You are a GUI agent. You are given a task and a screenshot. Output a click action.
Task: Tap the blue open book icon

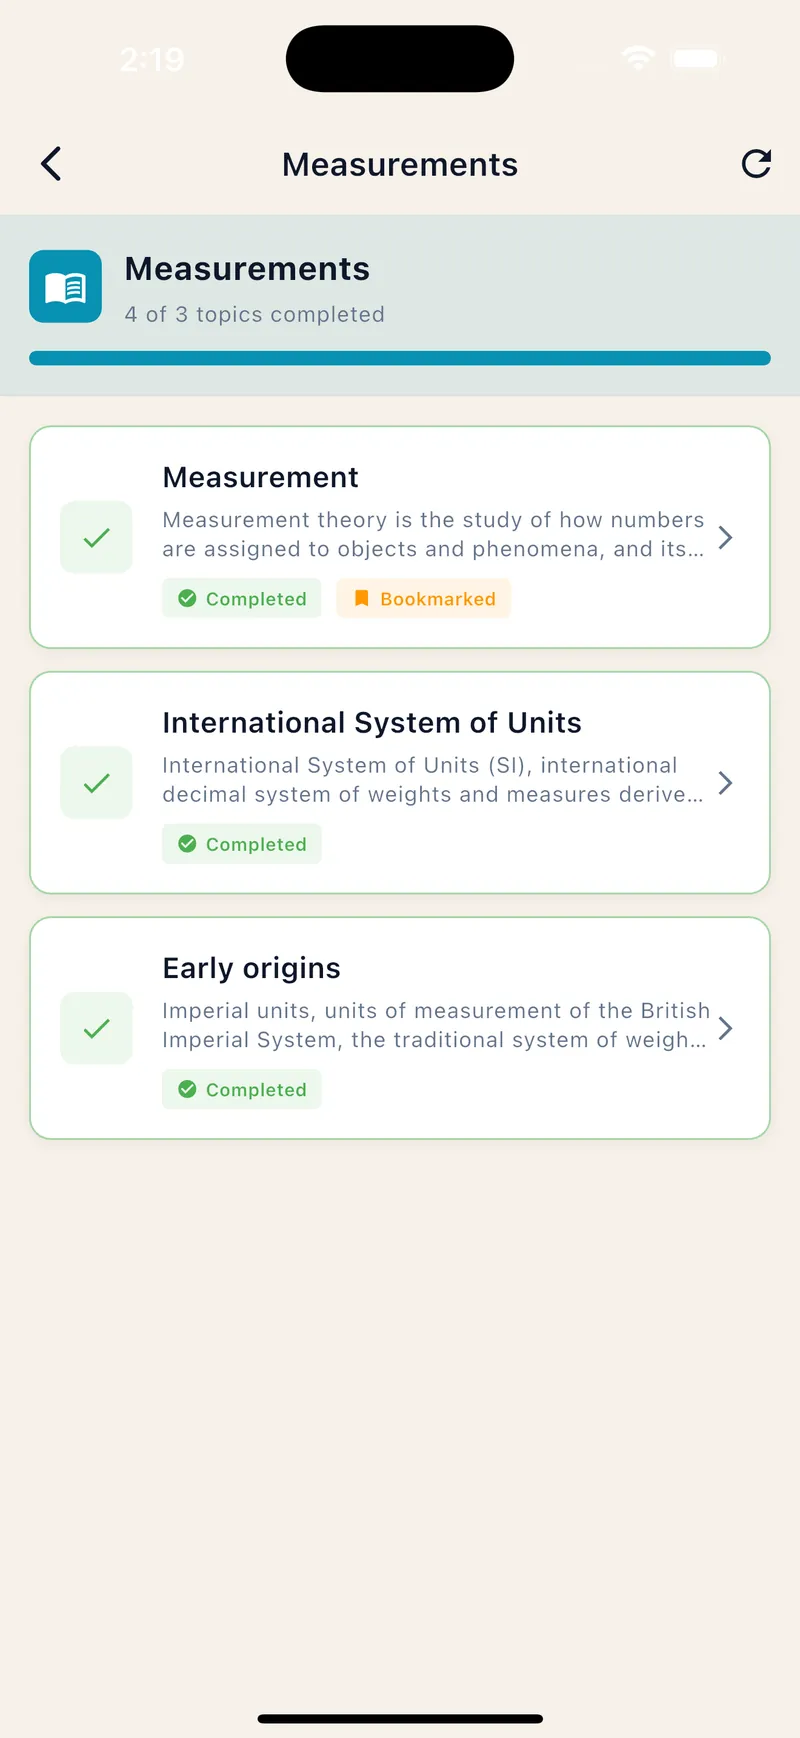[x=66, y=287]
